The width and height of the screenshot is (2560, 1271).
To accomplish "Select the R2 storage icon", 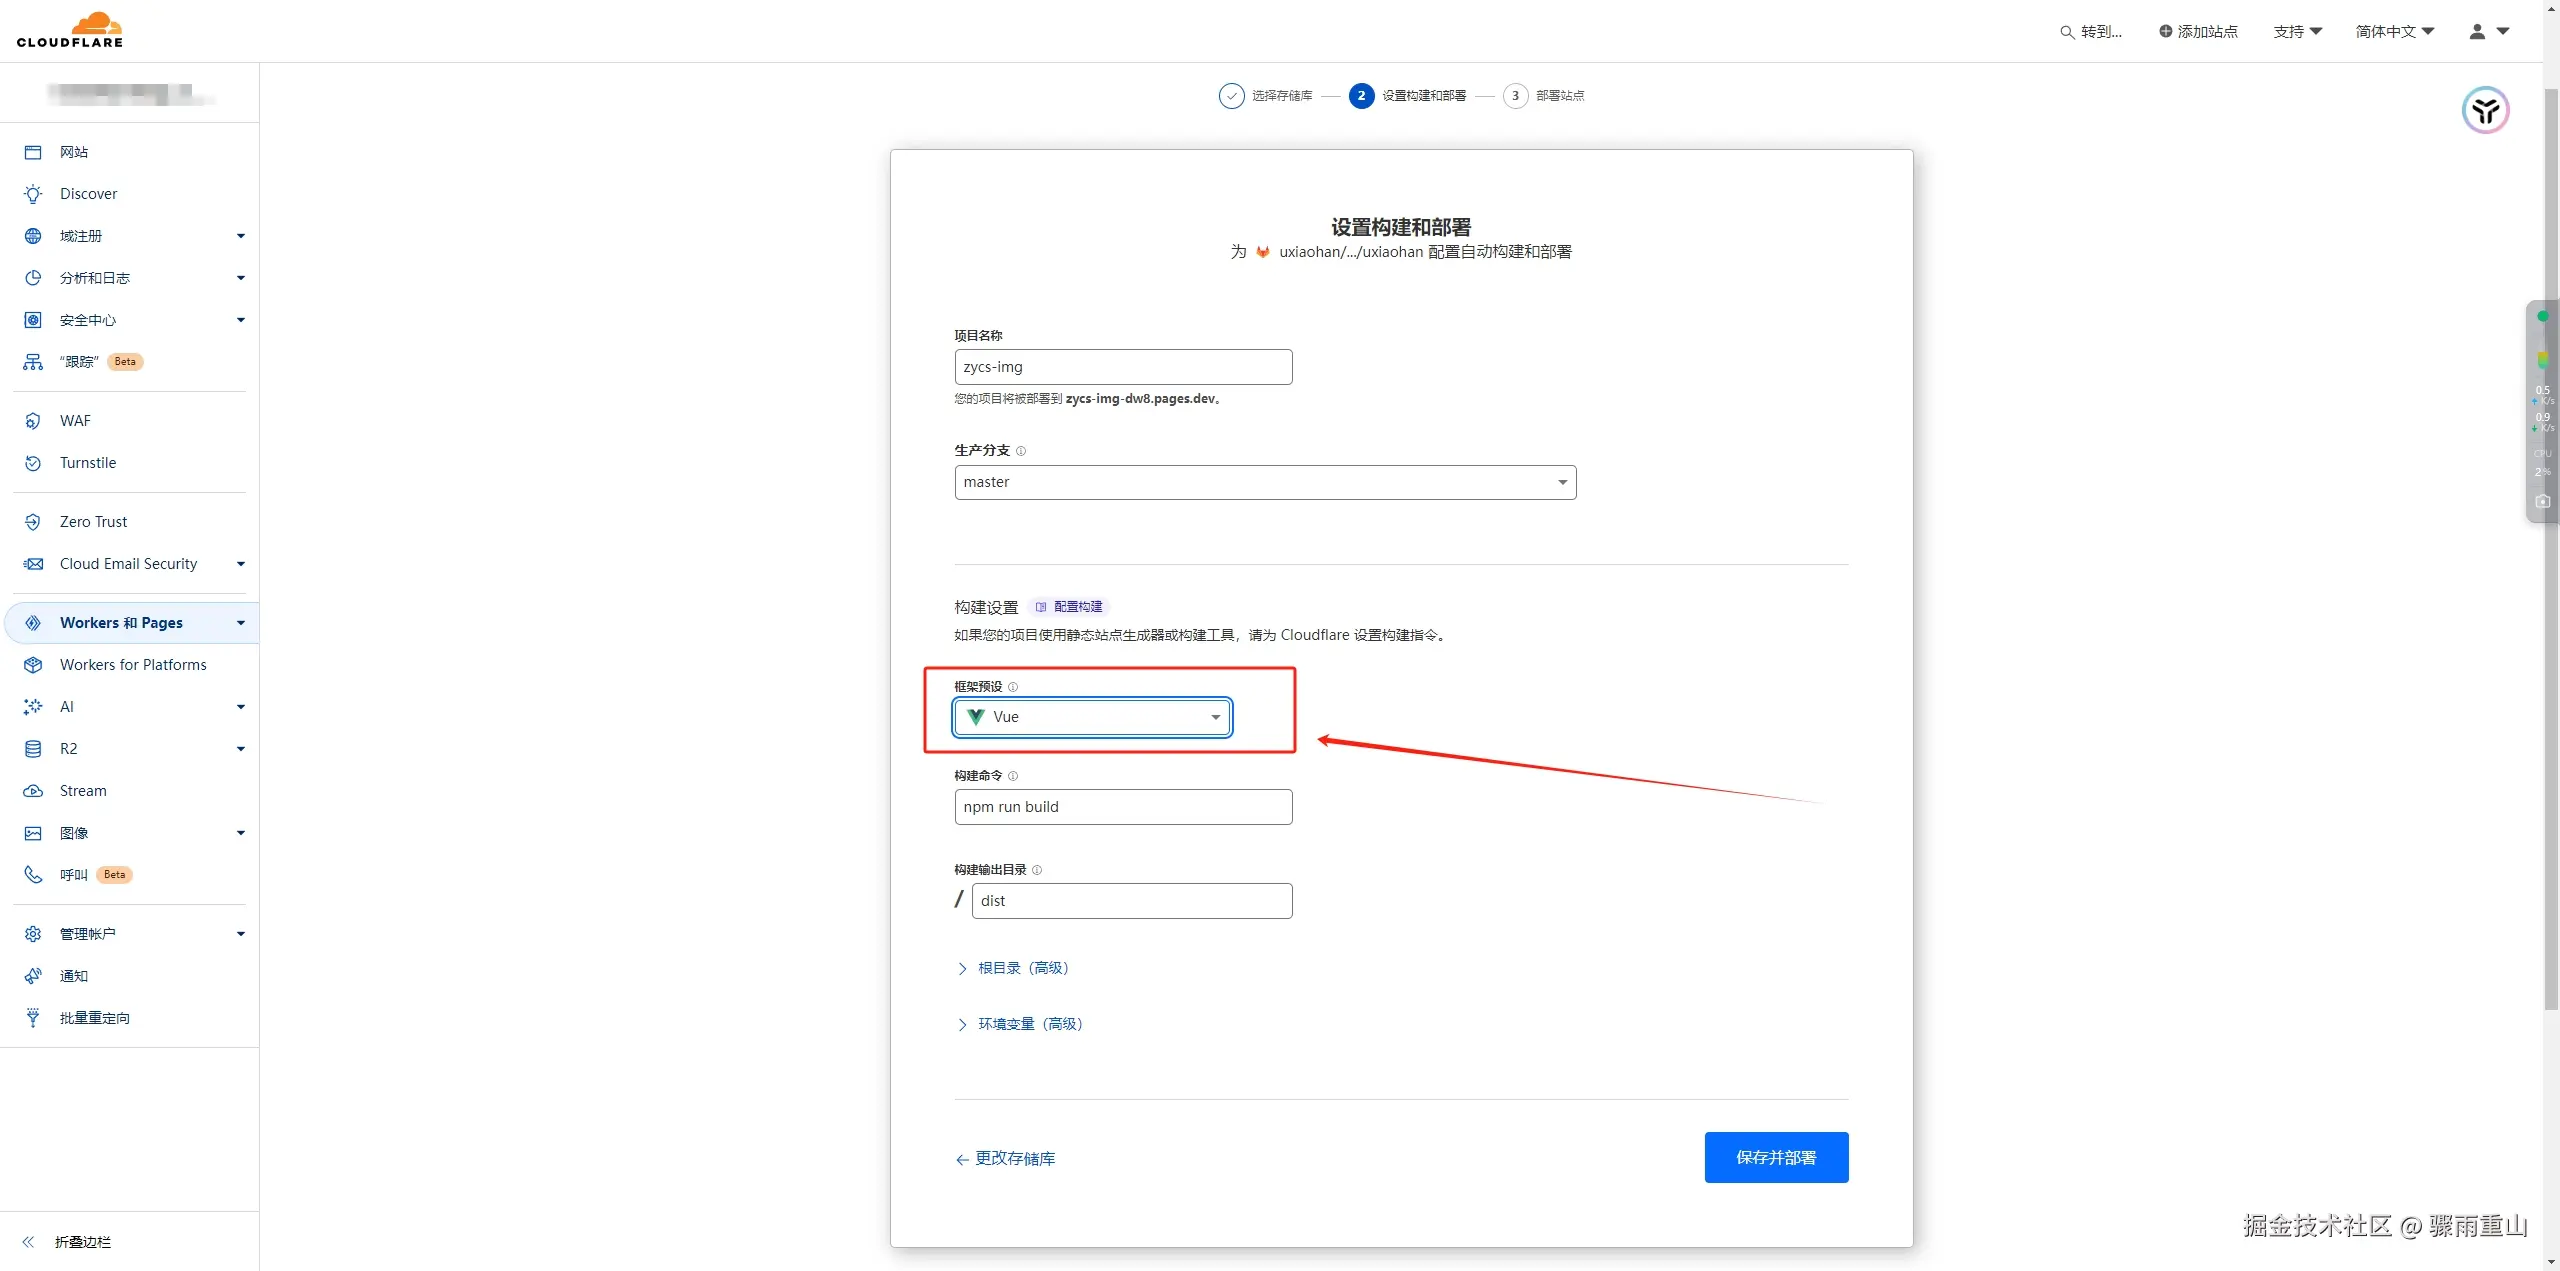I will 33,749.
